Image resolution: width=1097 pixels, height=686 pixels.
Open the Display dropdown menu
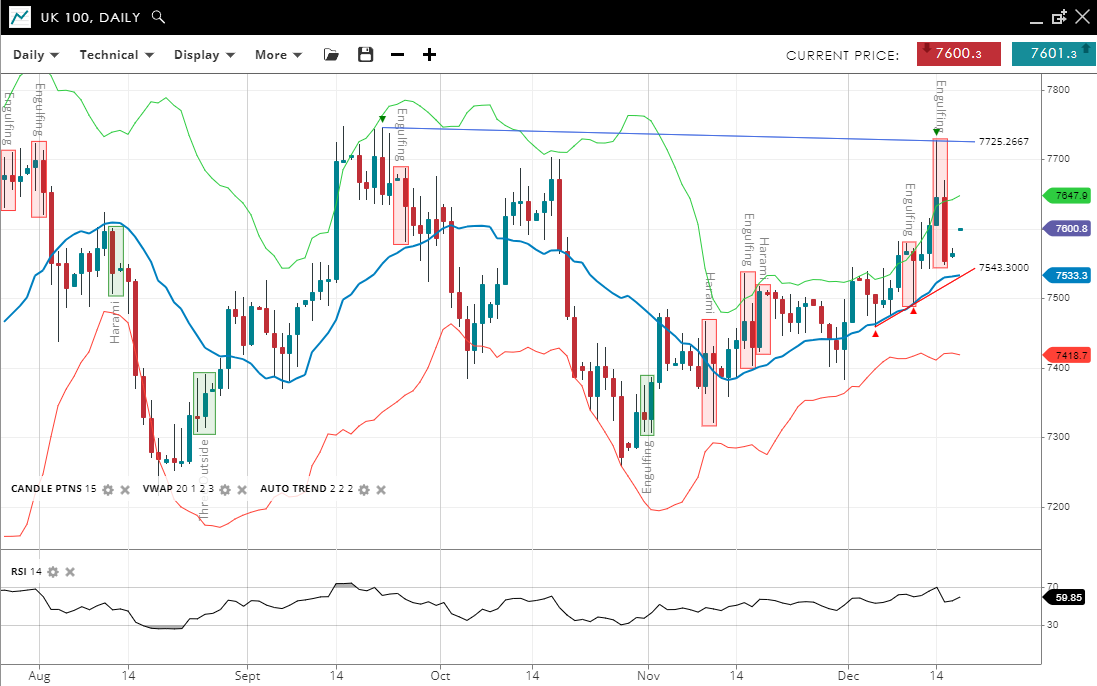click(204, 55)
